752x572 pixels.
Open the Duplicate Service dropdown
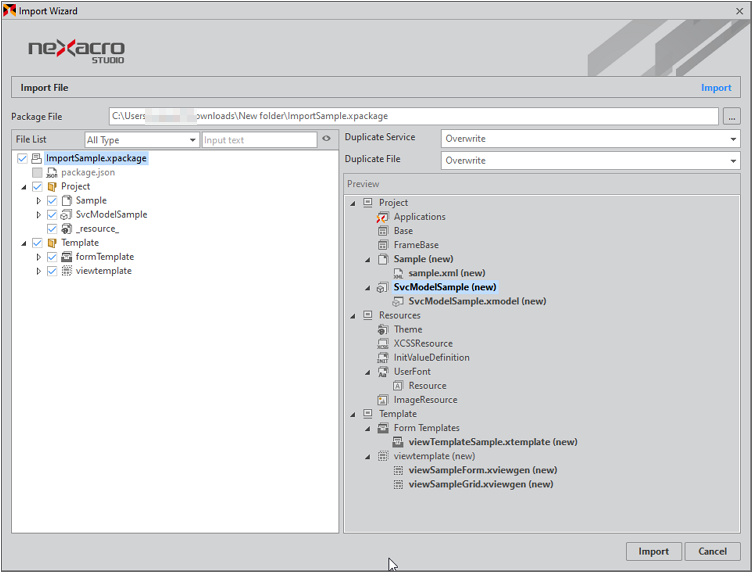click(x=590, y=138)
